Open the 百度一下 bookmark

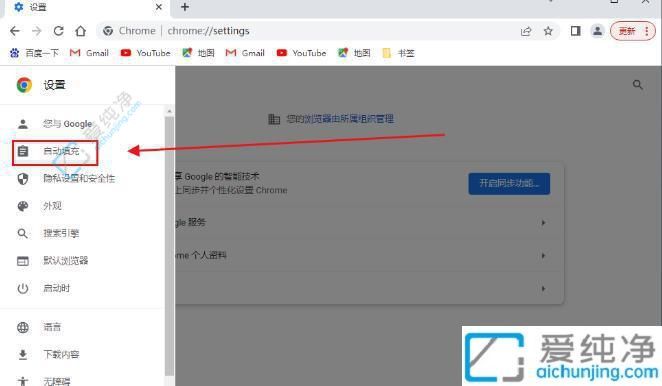point(34,53)
